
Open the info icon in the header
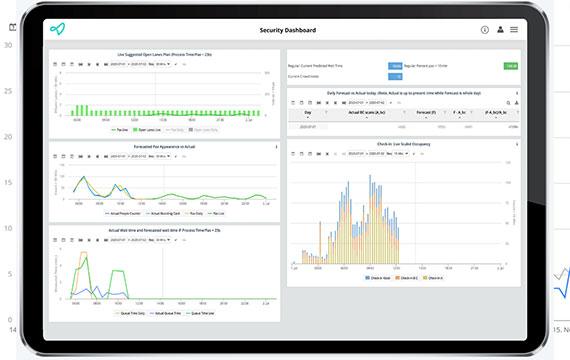485,30
